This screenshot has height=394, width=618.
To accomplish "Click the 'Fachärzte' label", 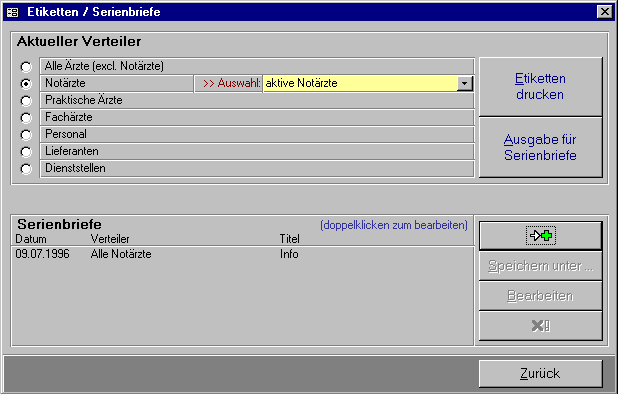I will tap(257, 117).
